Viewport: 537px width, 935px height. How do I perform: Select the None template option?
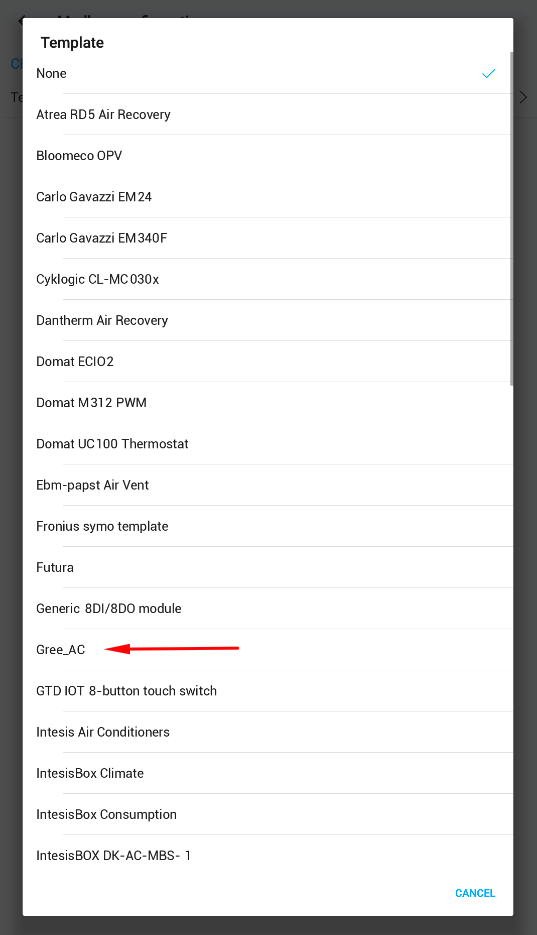click(268, 73)
